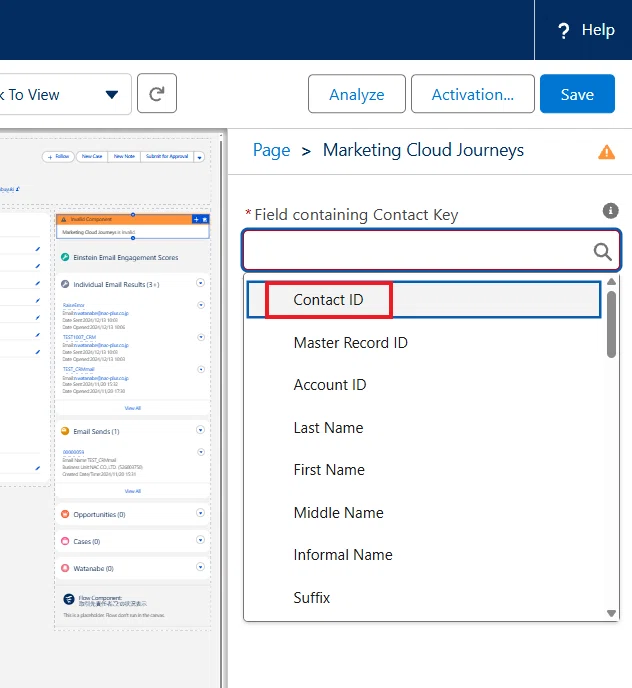632x688 pixels.
Task: Open the 00000059 email send link
Action: [x=73, y=452]
